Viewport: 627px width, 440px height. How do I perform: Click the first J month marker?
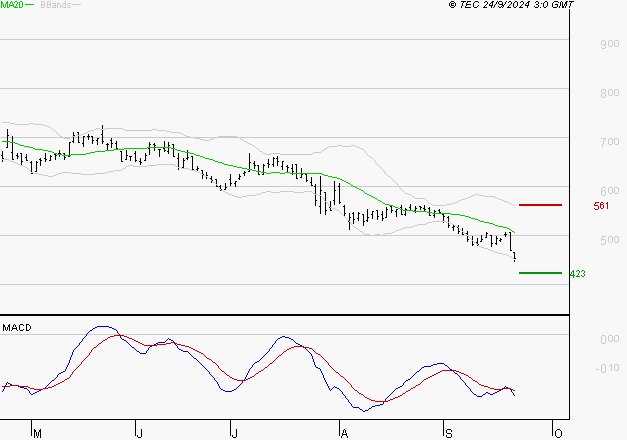tap(140, 434)
